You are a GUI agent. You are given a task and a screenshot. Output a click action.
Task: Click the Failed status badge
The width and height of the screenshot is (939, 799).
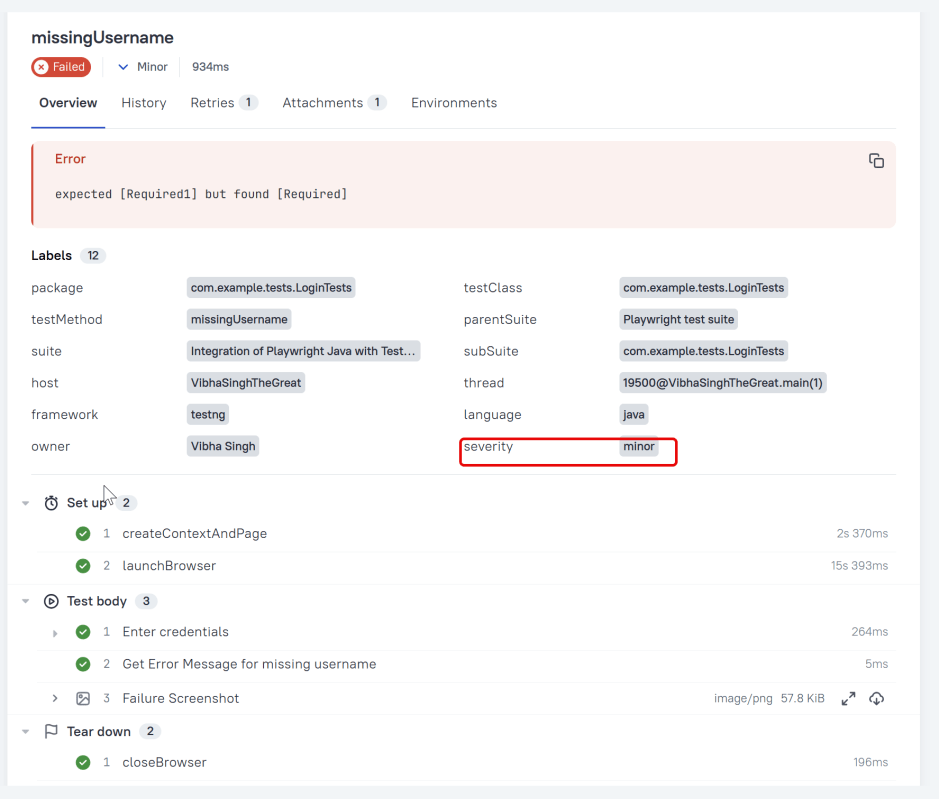(x=61, y=67)
